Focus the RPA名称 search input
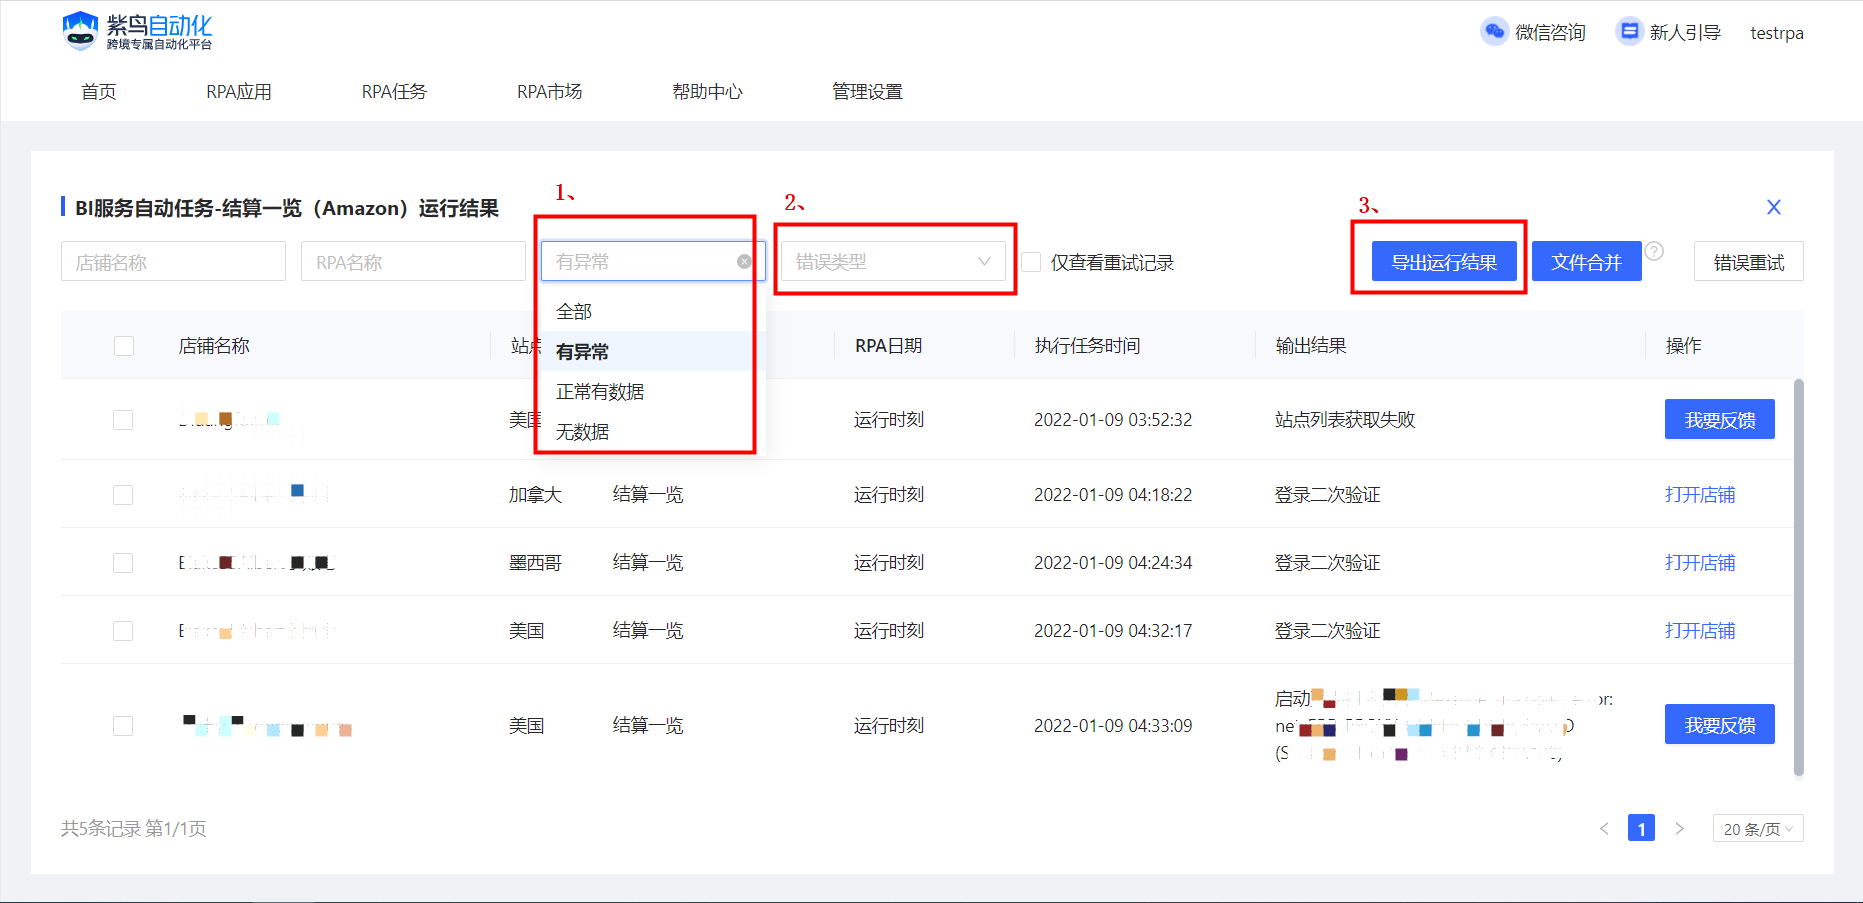Screen dimensions: 1863x903 click(413, 262)
